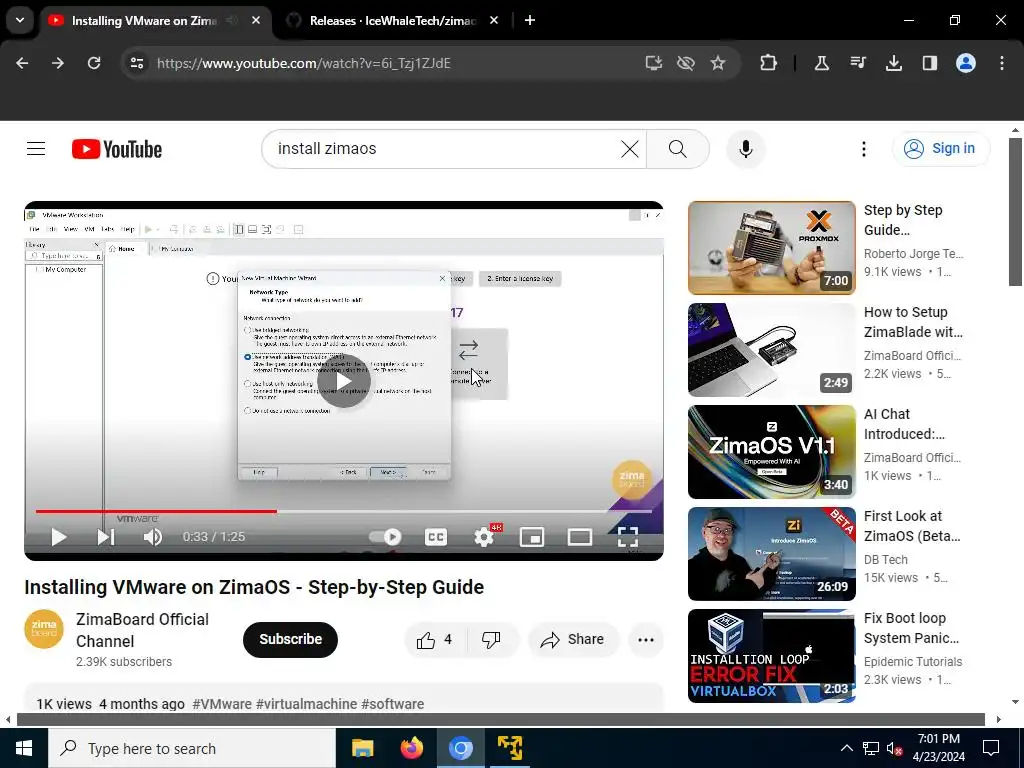Screen dimensions: 1024x768
Task: Open the browser profile avatar
Action: pos(966,63)
